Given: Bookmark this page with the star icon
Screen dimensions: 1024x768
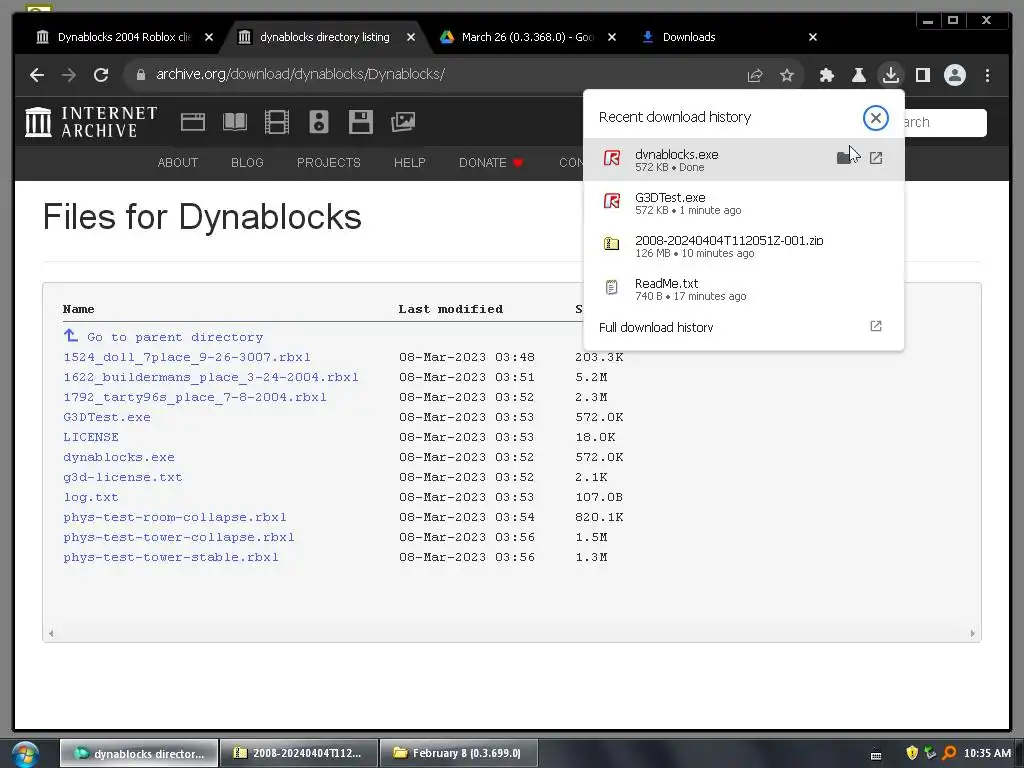Looking at the screenshot, I should (x=787, y=75).
